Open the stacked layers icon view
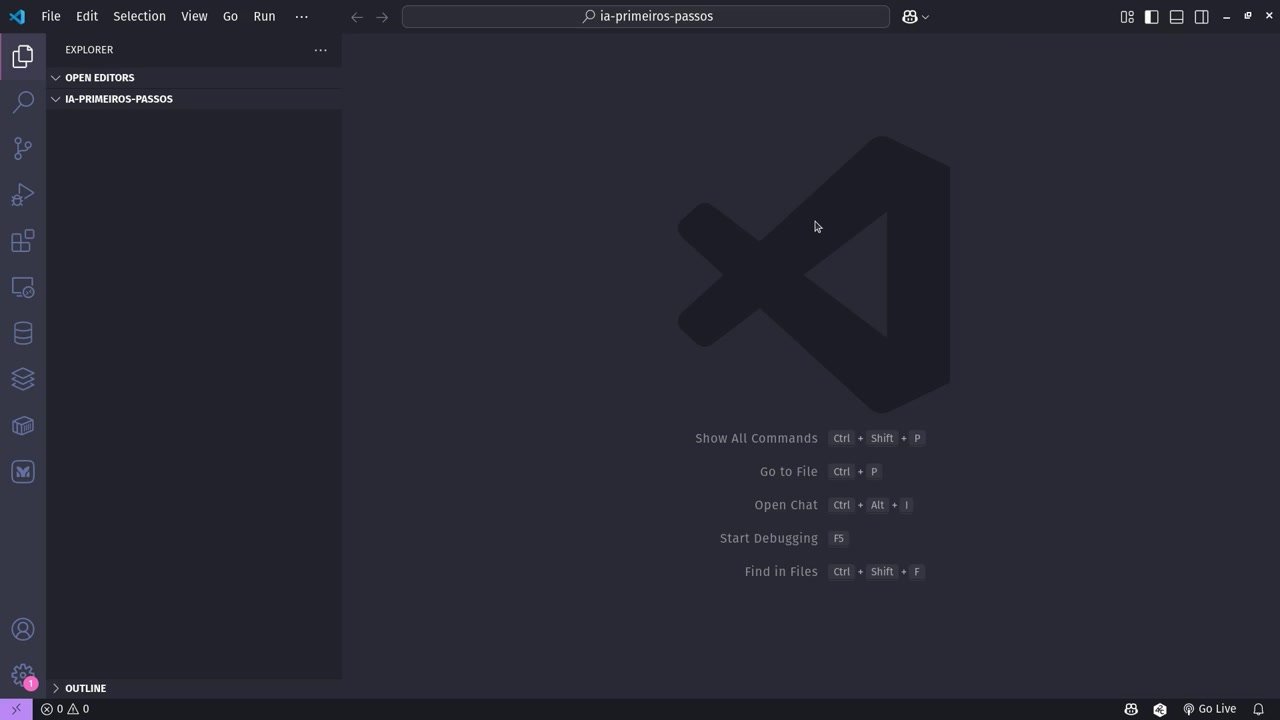This screenshot has width=1280, height=720. [x=22, y=379]
